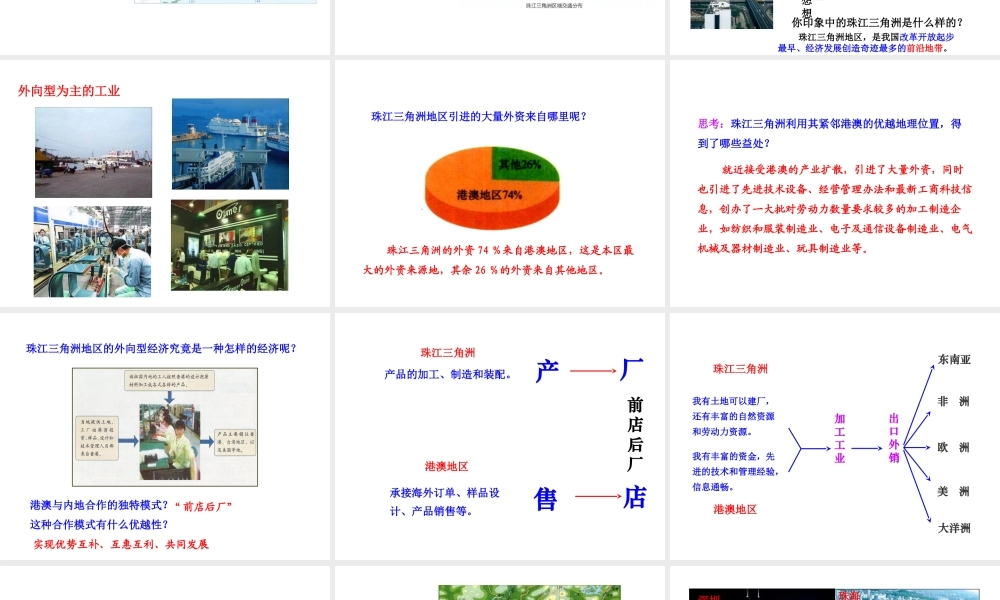Click the large blue character 厂

[632, 369]
